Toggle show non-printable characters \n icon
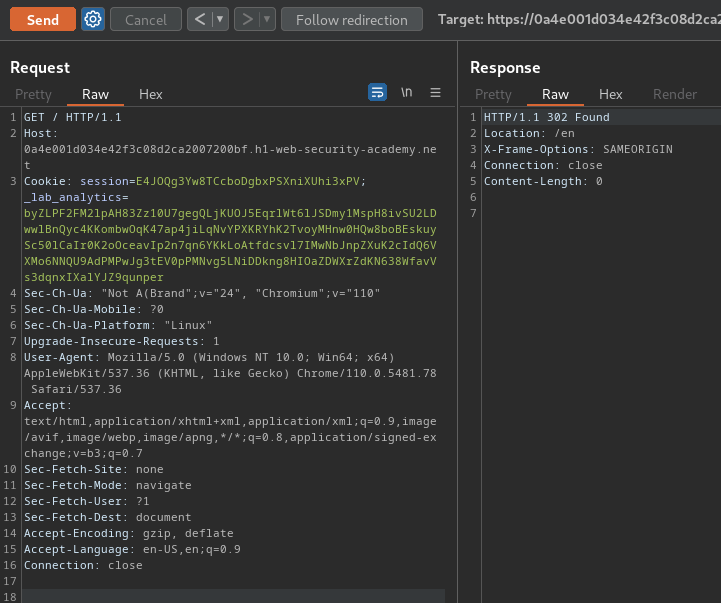Screen dimensions: 721x603 point(406,92)
